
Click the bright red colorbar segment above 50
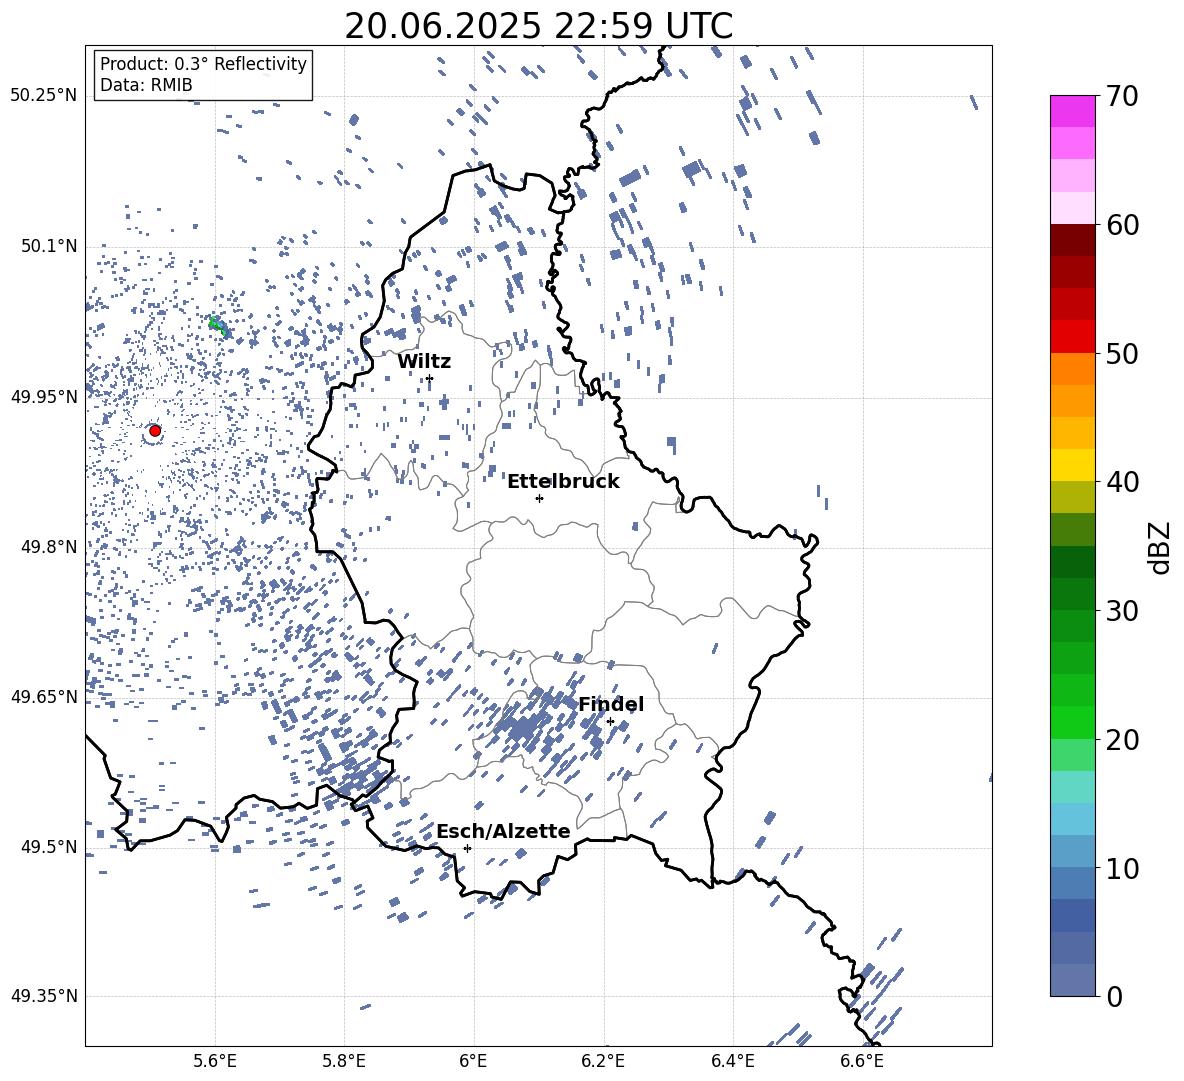[x=1073, y=337]
